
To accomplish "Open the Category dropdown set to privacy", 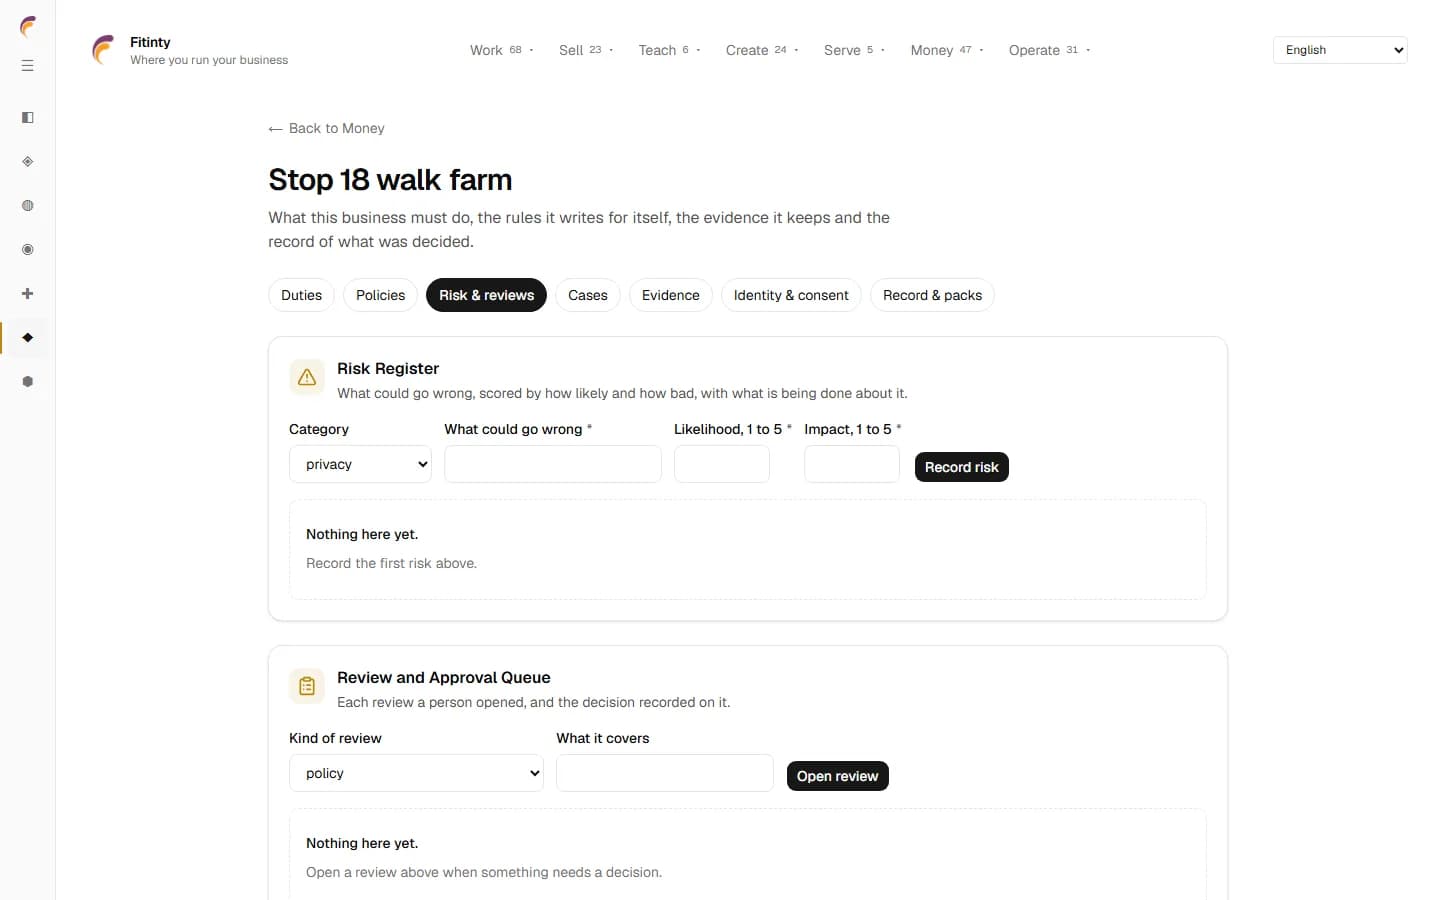I will click(360, 464).
